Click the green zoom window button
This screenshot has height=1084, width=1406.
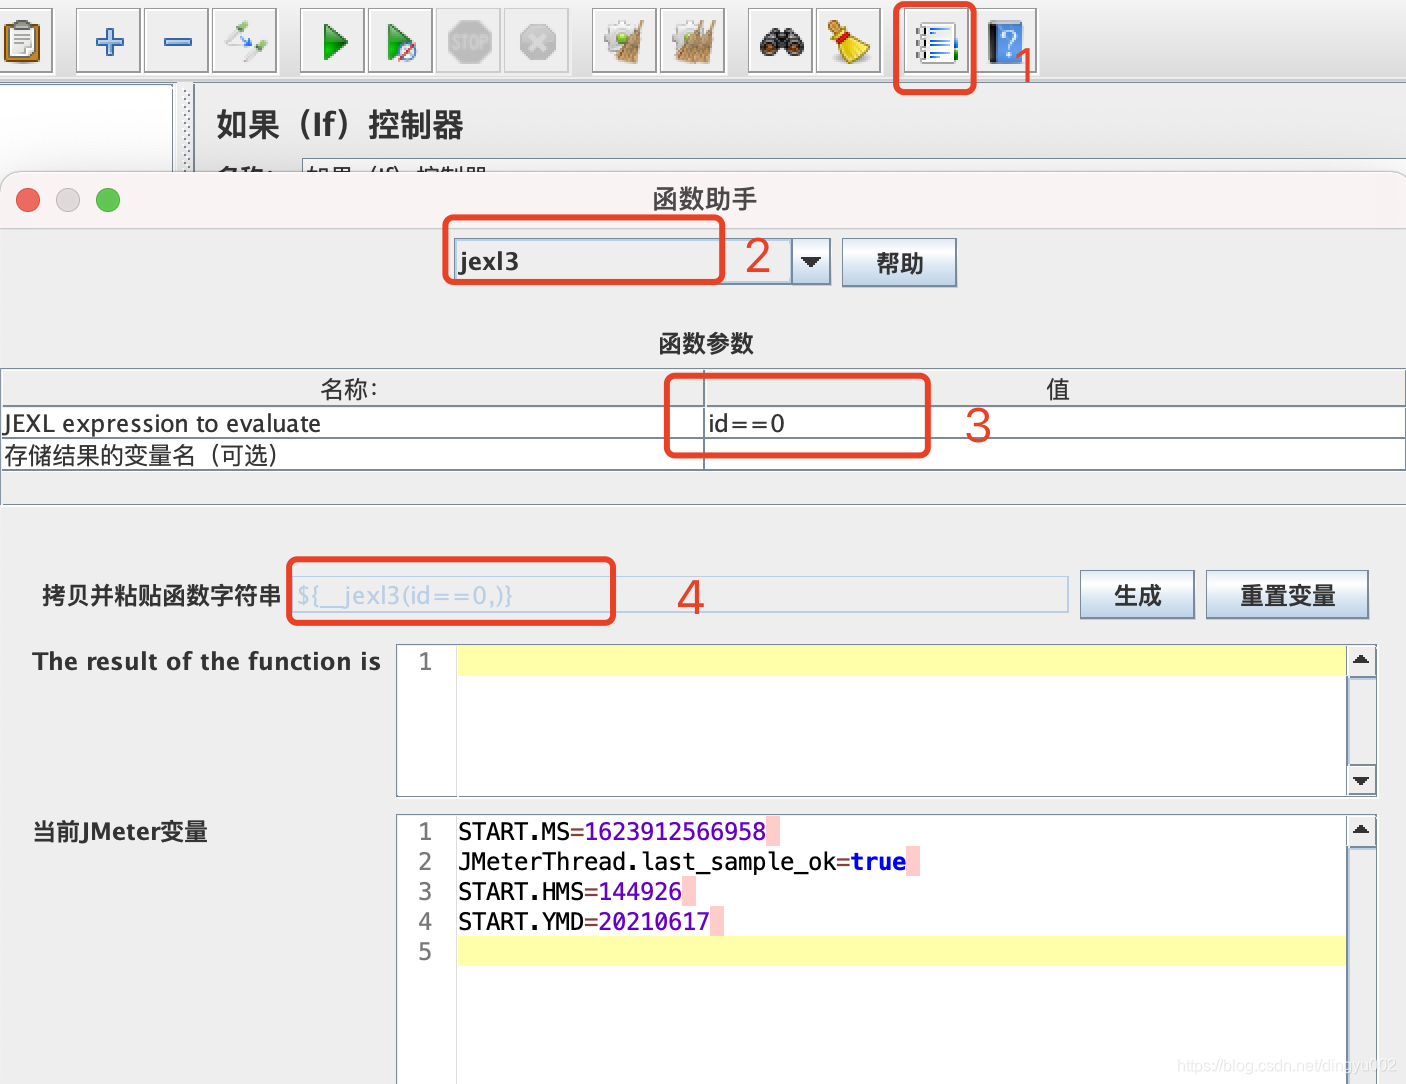tap(108, 200)
